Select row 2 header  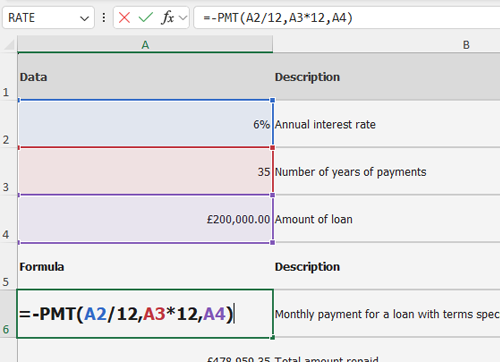(x=8, y=124)
